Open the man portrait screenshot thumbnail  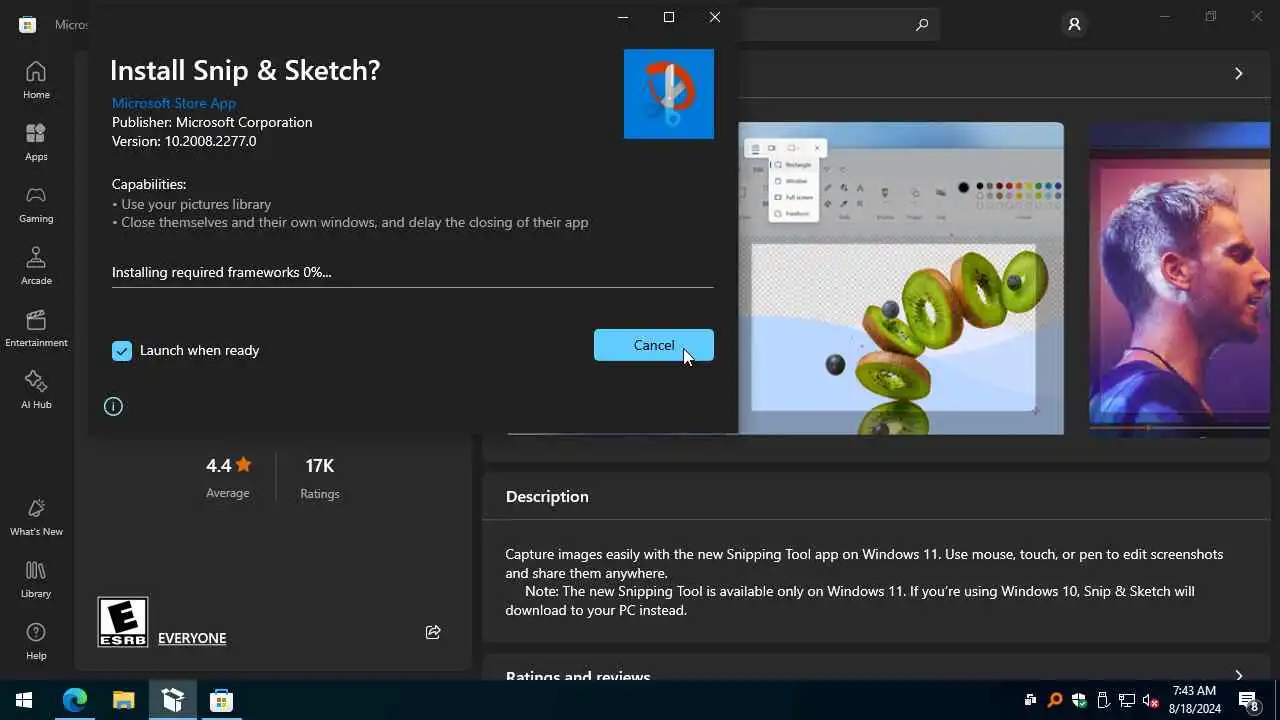coord(1180,278)
